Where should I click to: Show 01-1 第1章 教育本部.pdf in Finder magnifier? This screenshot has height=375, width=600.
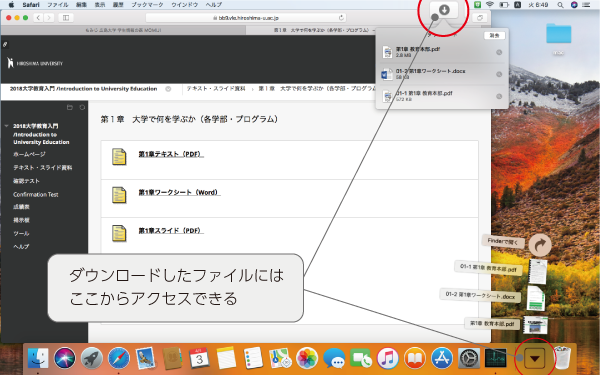click(499, 96)
